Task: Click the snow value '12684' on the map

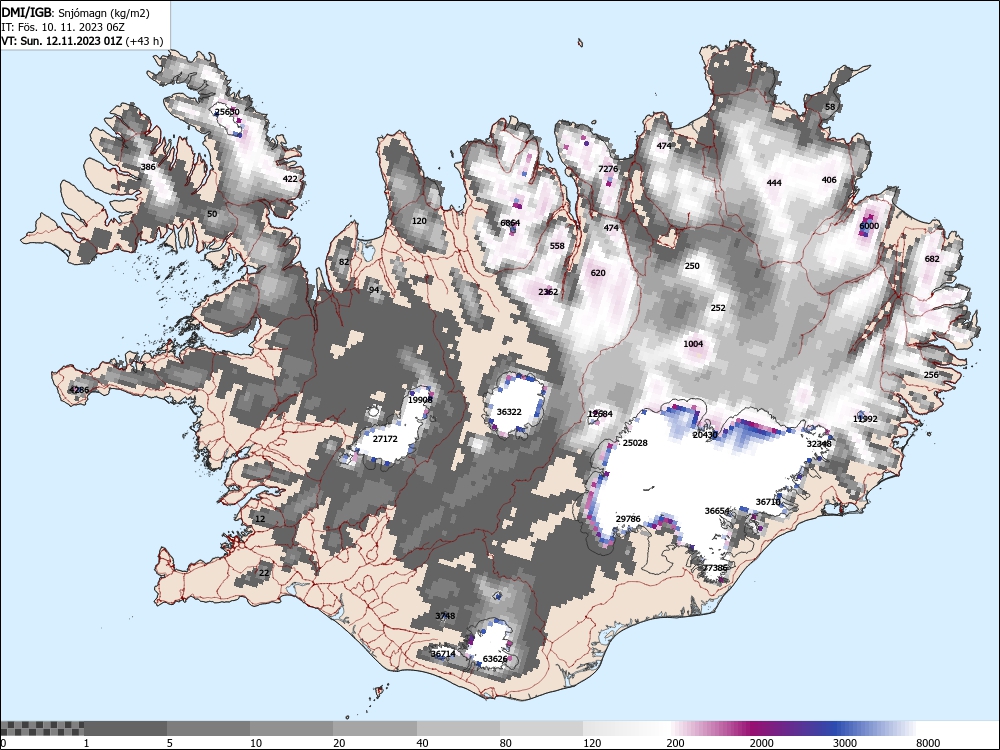Action: pos(600,414)
